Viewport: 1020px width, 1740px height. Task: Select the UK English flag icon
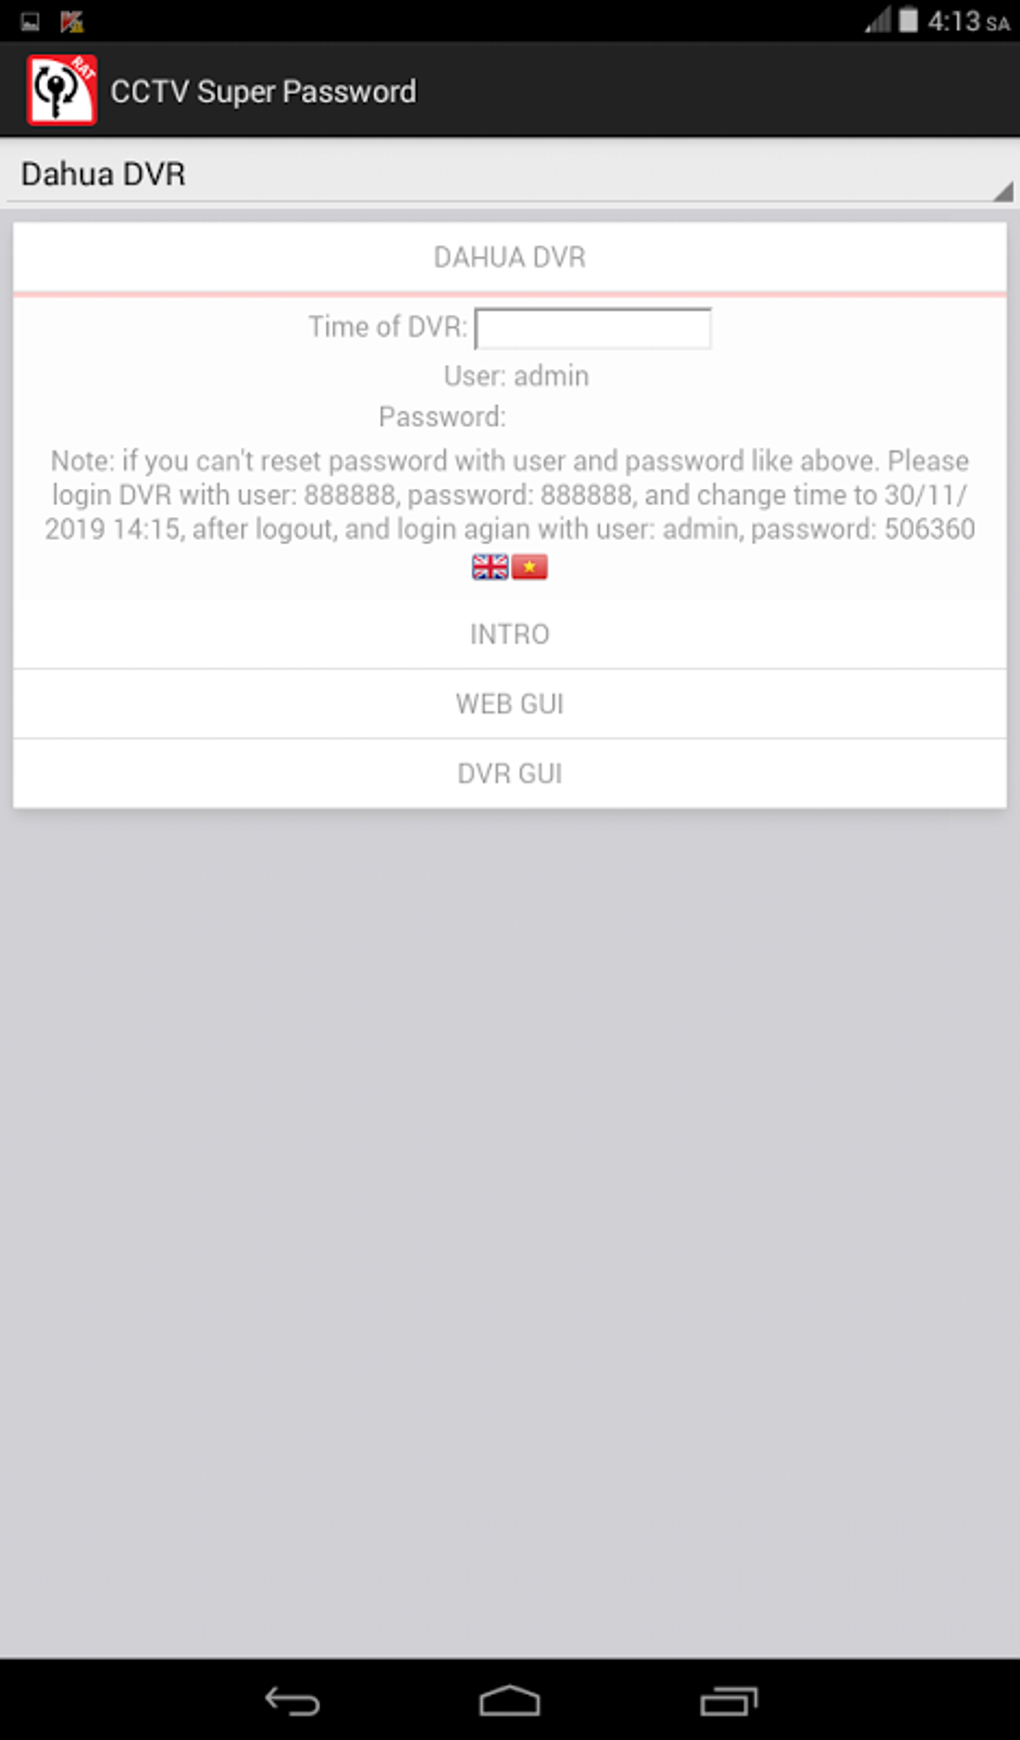click(x=490, y=567)
